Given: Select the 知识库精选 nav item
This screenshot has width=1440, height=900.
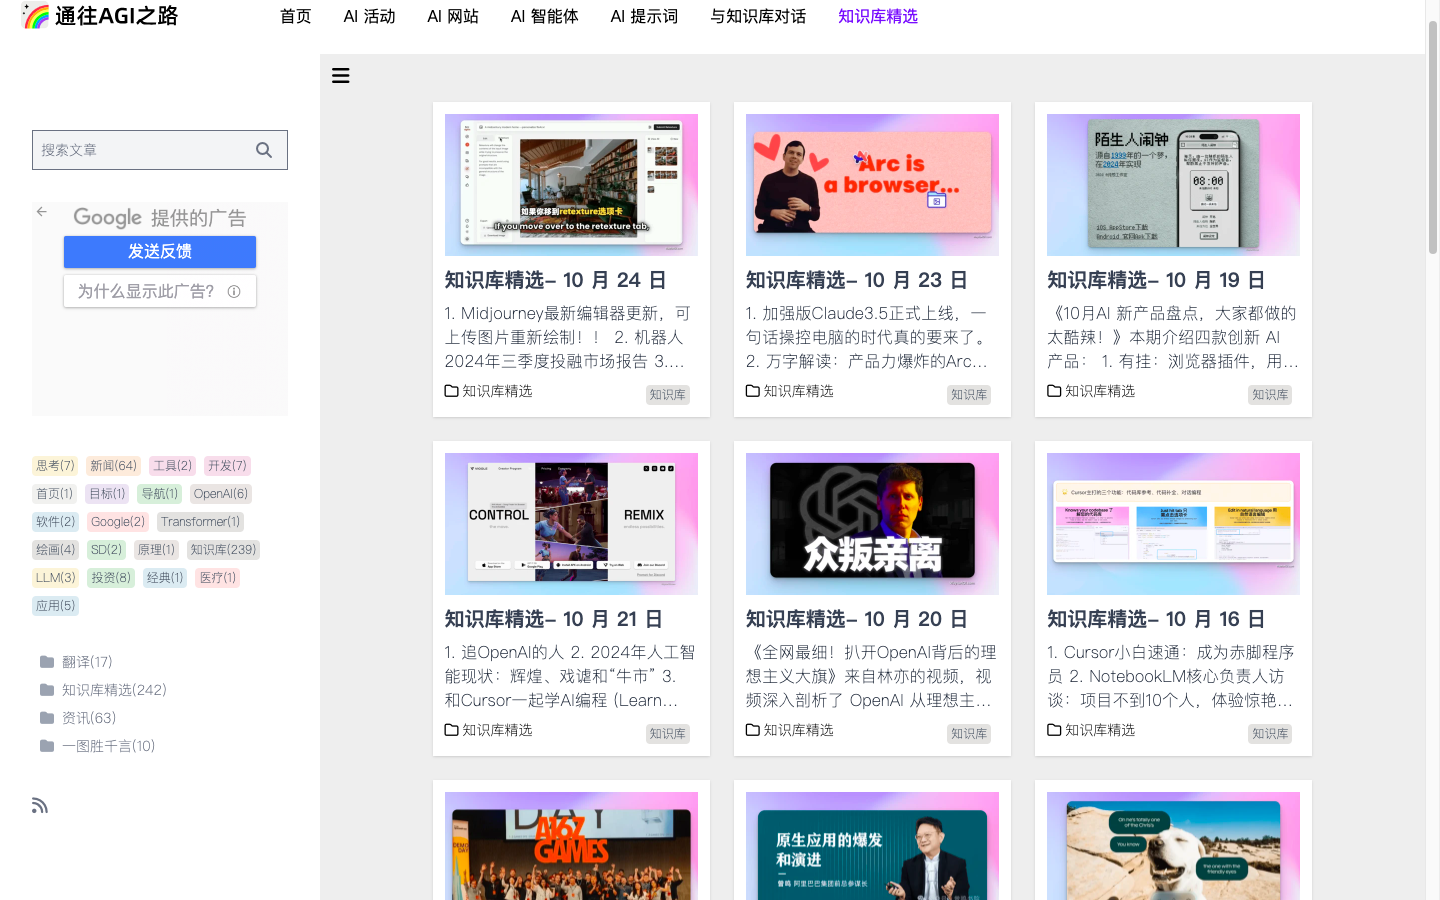Looking at the screenshot, I should (878, 17).
